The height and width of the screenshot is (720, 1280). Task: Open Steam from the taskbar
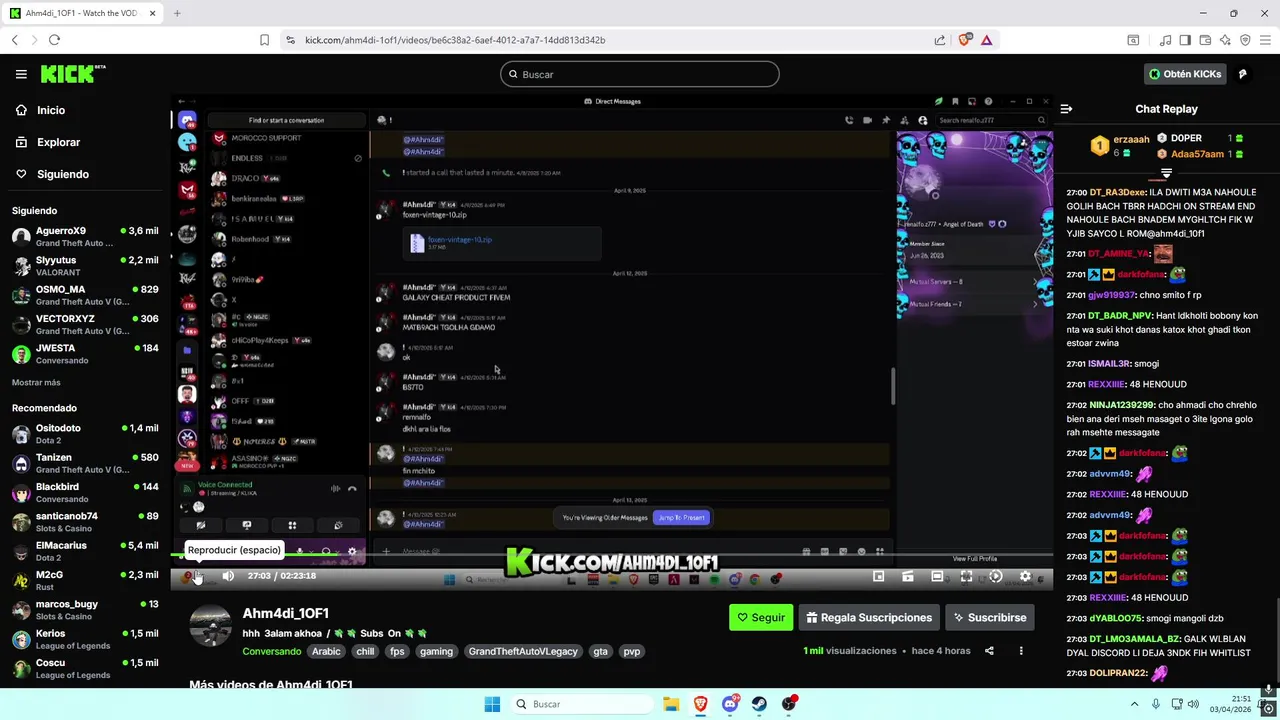759,704
